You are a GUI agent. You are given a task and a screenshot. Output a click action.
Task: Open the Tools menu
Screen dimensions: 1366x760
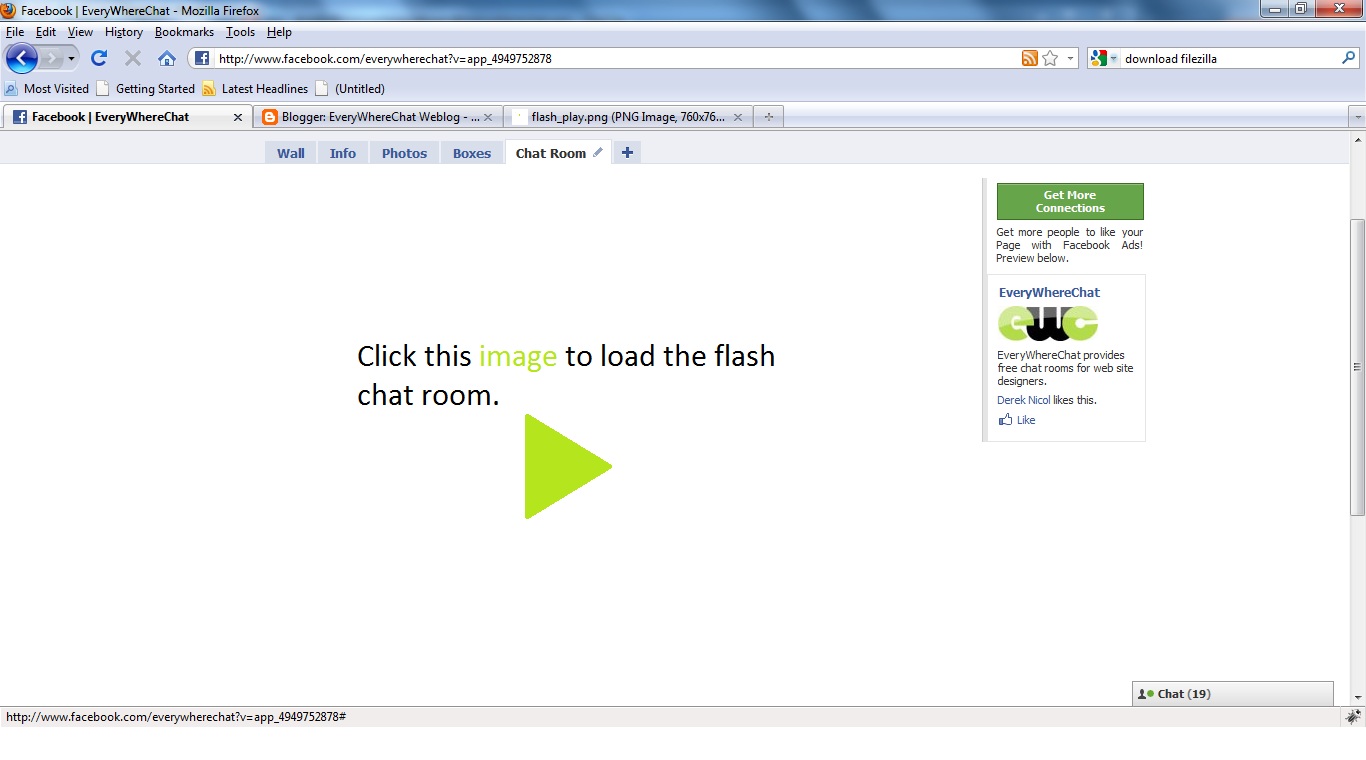pos(240,32)
